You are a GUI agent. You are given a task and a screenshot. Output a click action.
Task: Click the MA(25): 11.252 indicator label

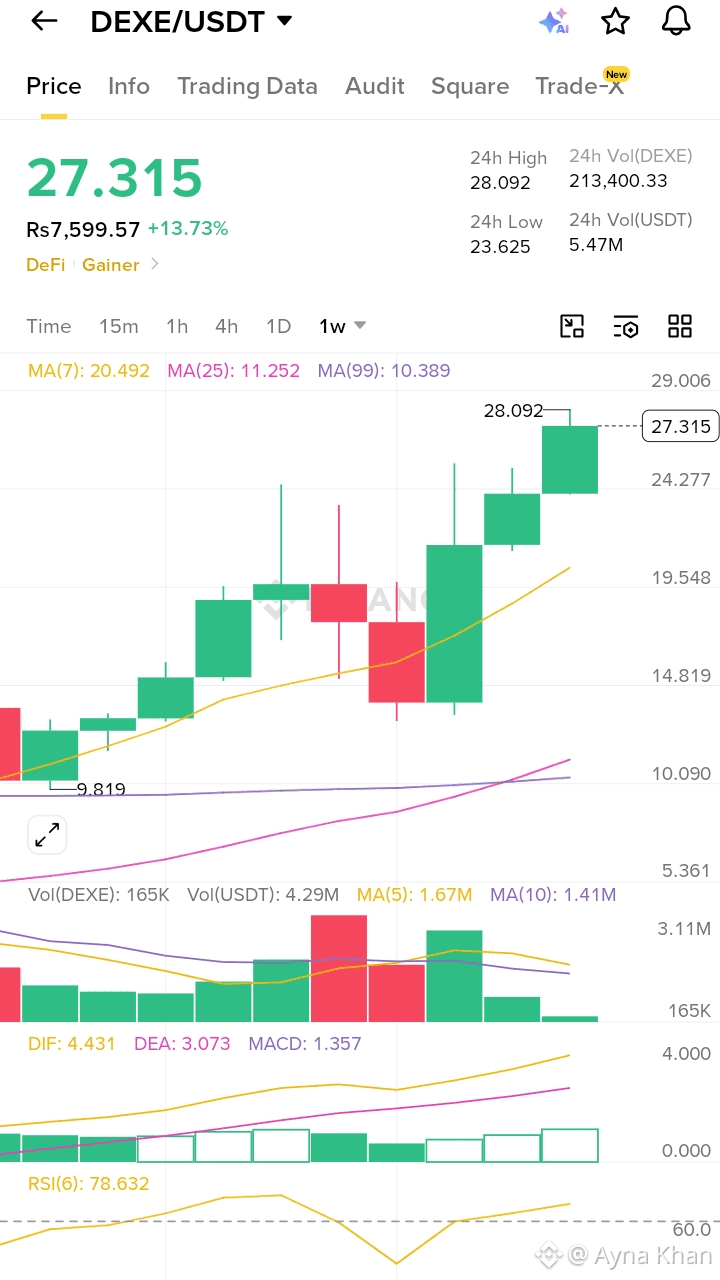[234, 371]
